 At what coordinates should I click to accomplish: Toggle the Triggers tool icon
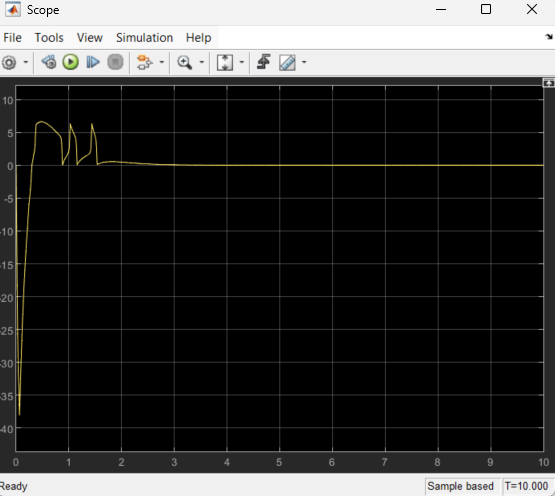click(264, 62)
